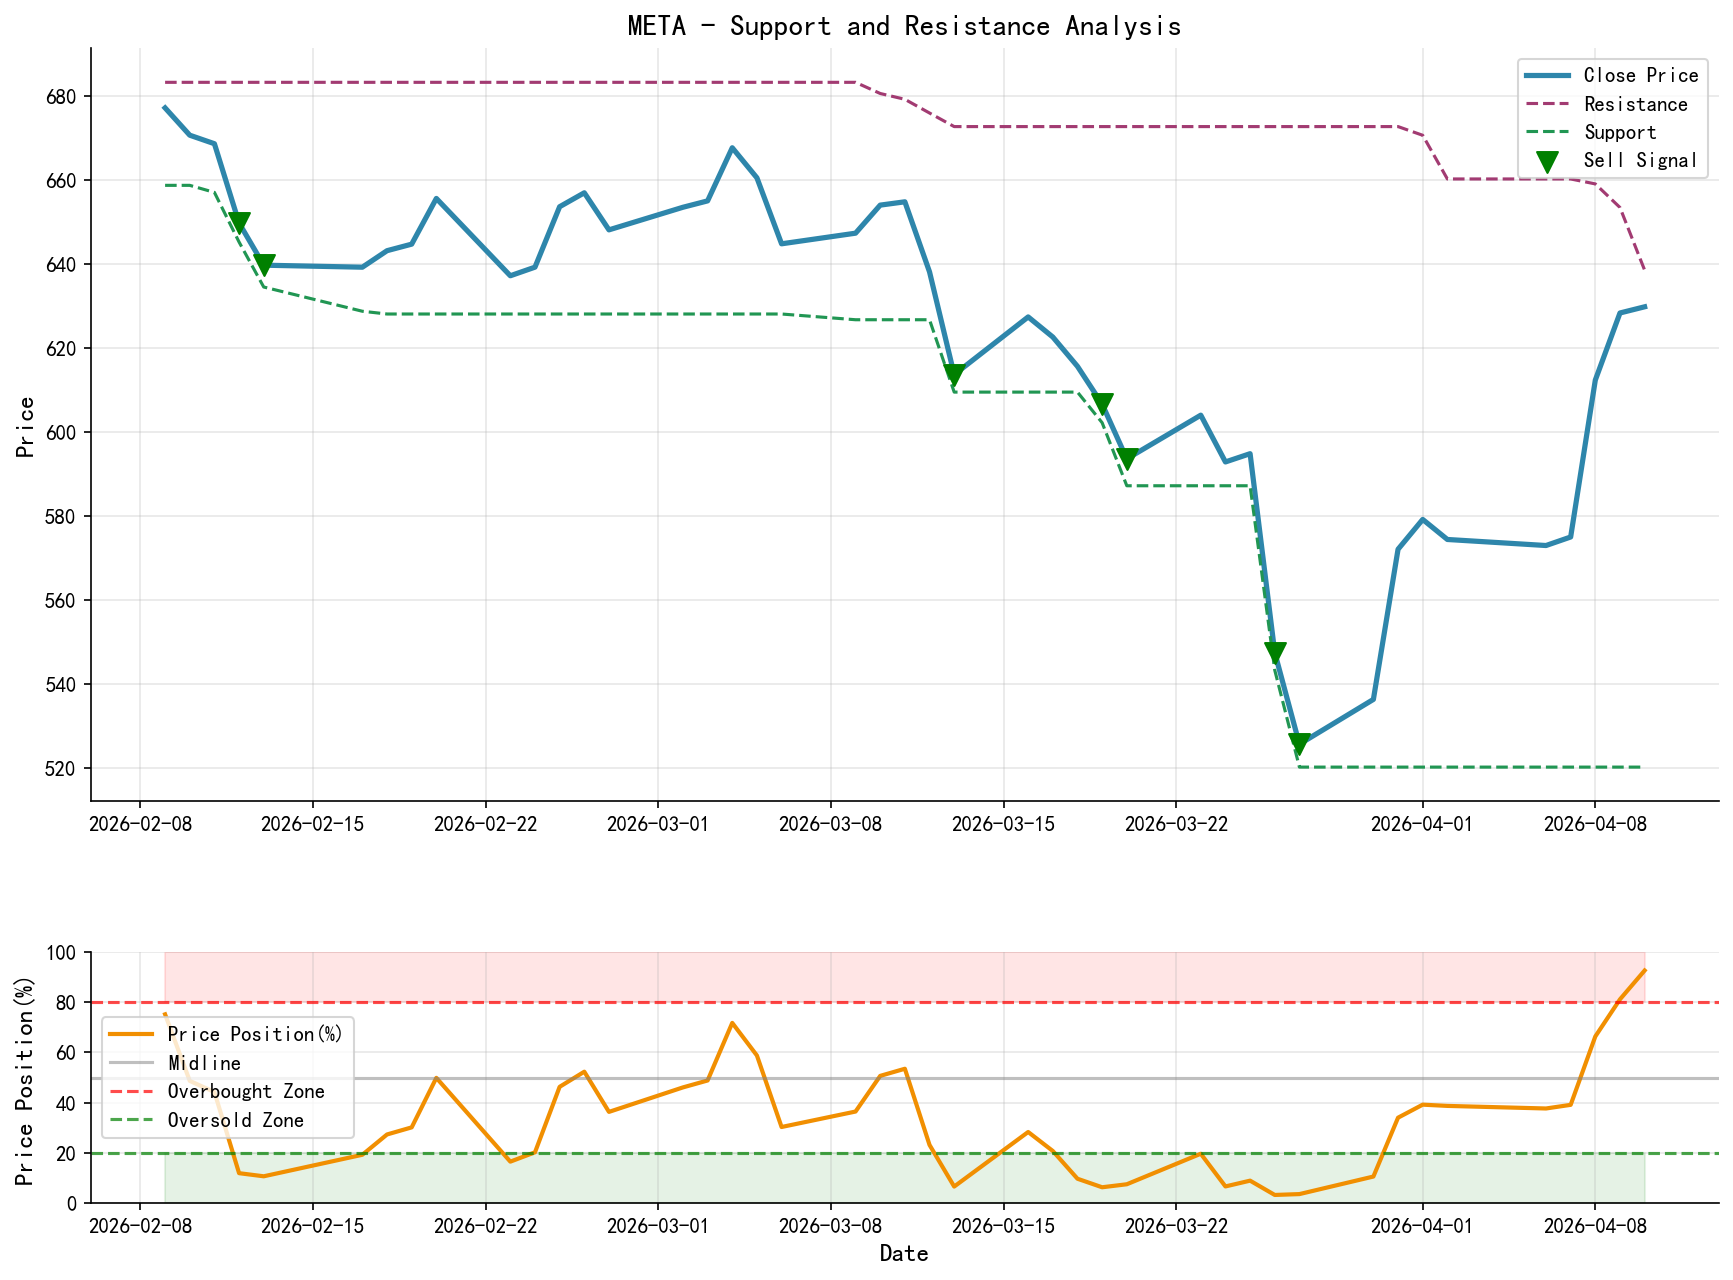The width and height of the screenshot is (1733, 1280).
Task: Click the 2026-02-22 date tick on the top chart
Action: 486,823
